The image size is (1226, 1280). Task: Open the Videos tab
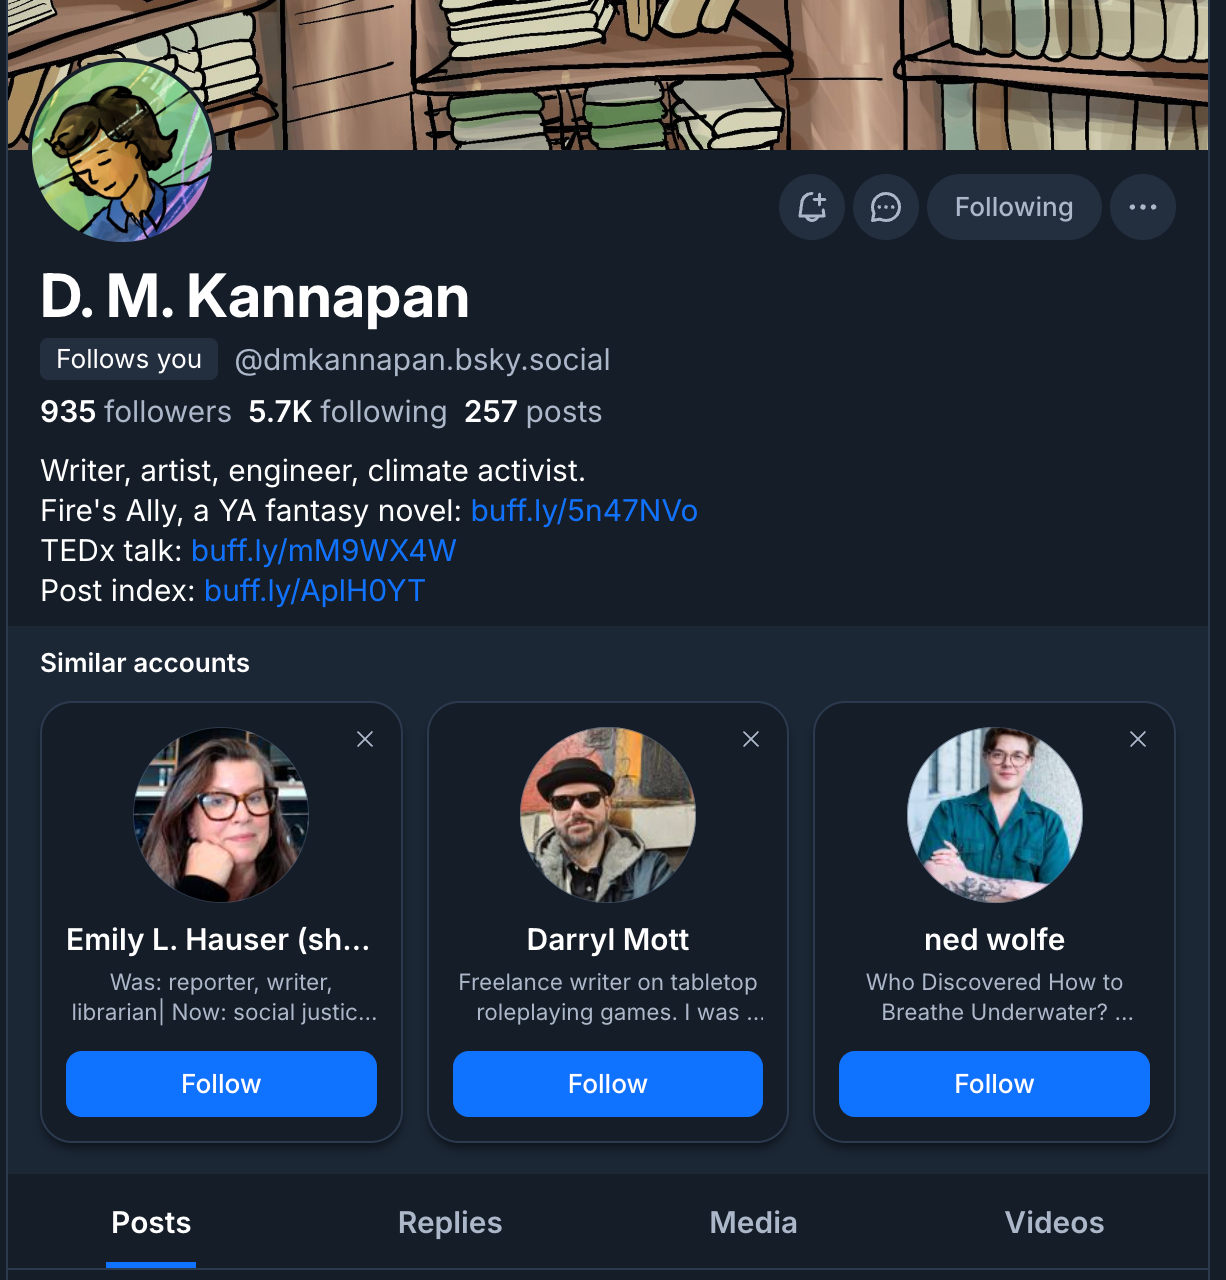tap(1054, 1222)
